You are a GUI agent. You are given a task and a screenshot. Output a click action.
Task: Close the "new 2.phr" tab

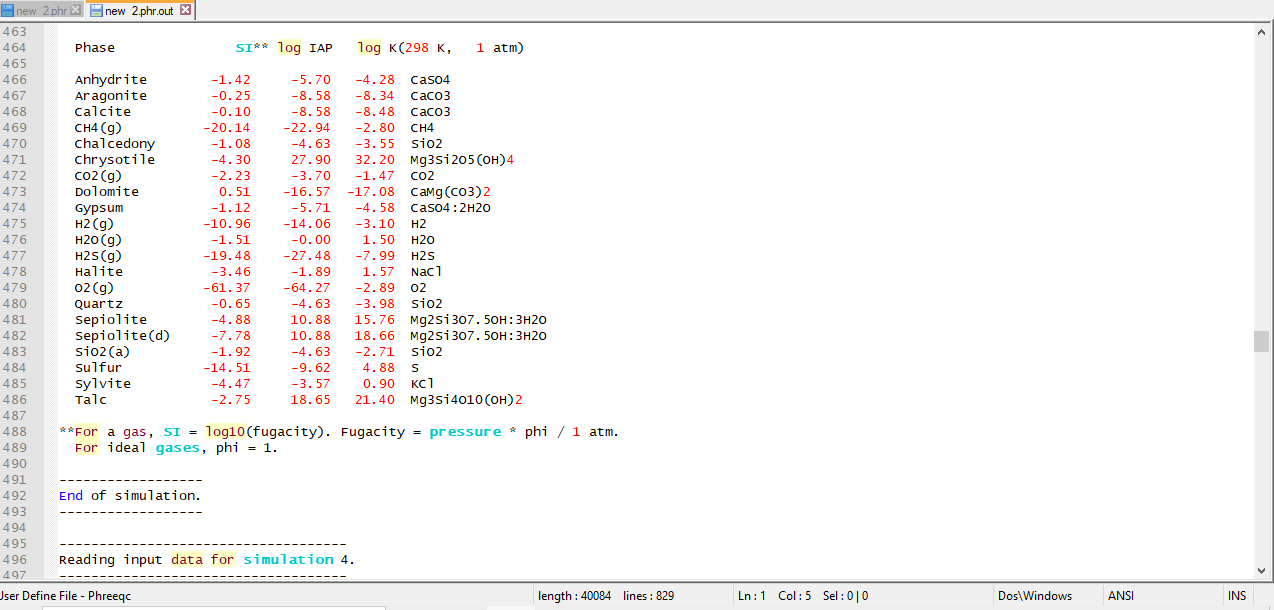click(76, 10)
